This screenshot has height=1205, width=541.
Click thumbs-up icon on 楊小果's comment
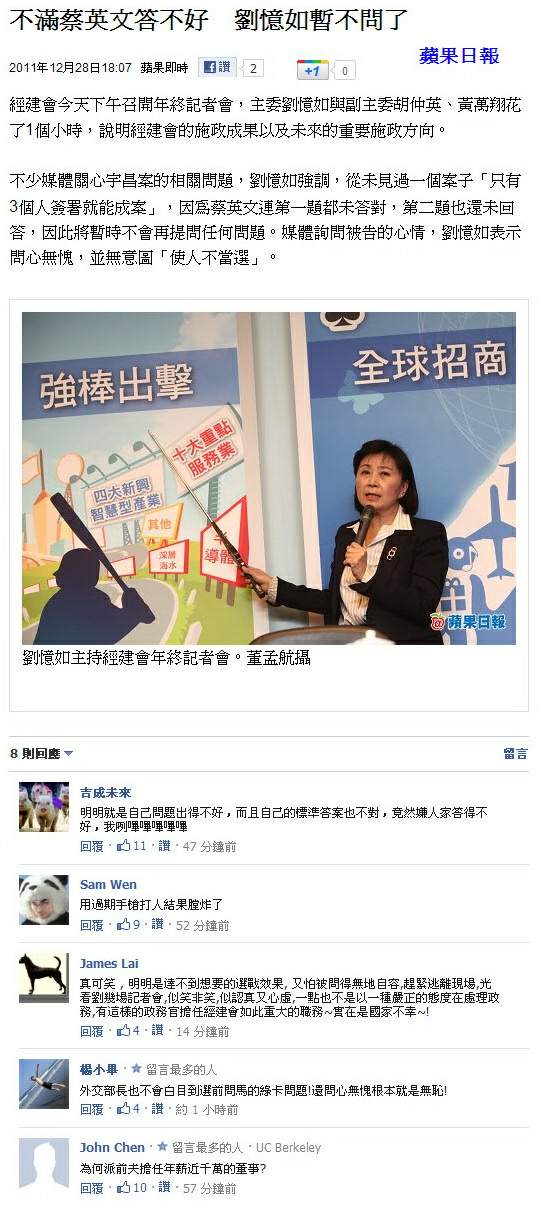[125, 1110]
